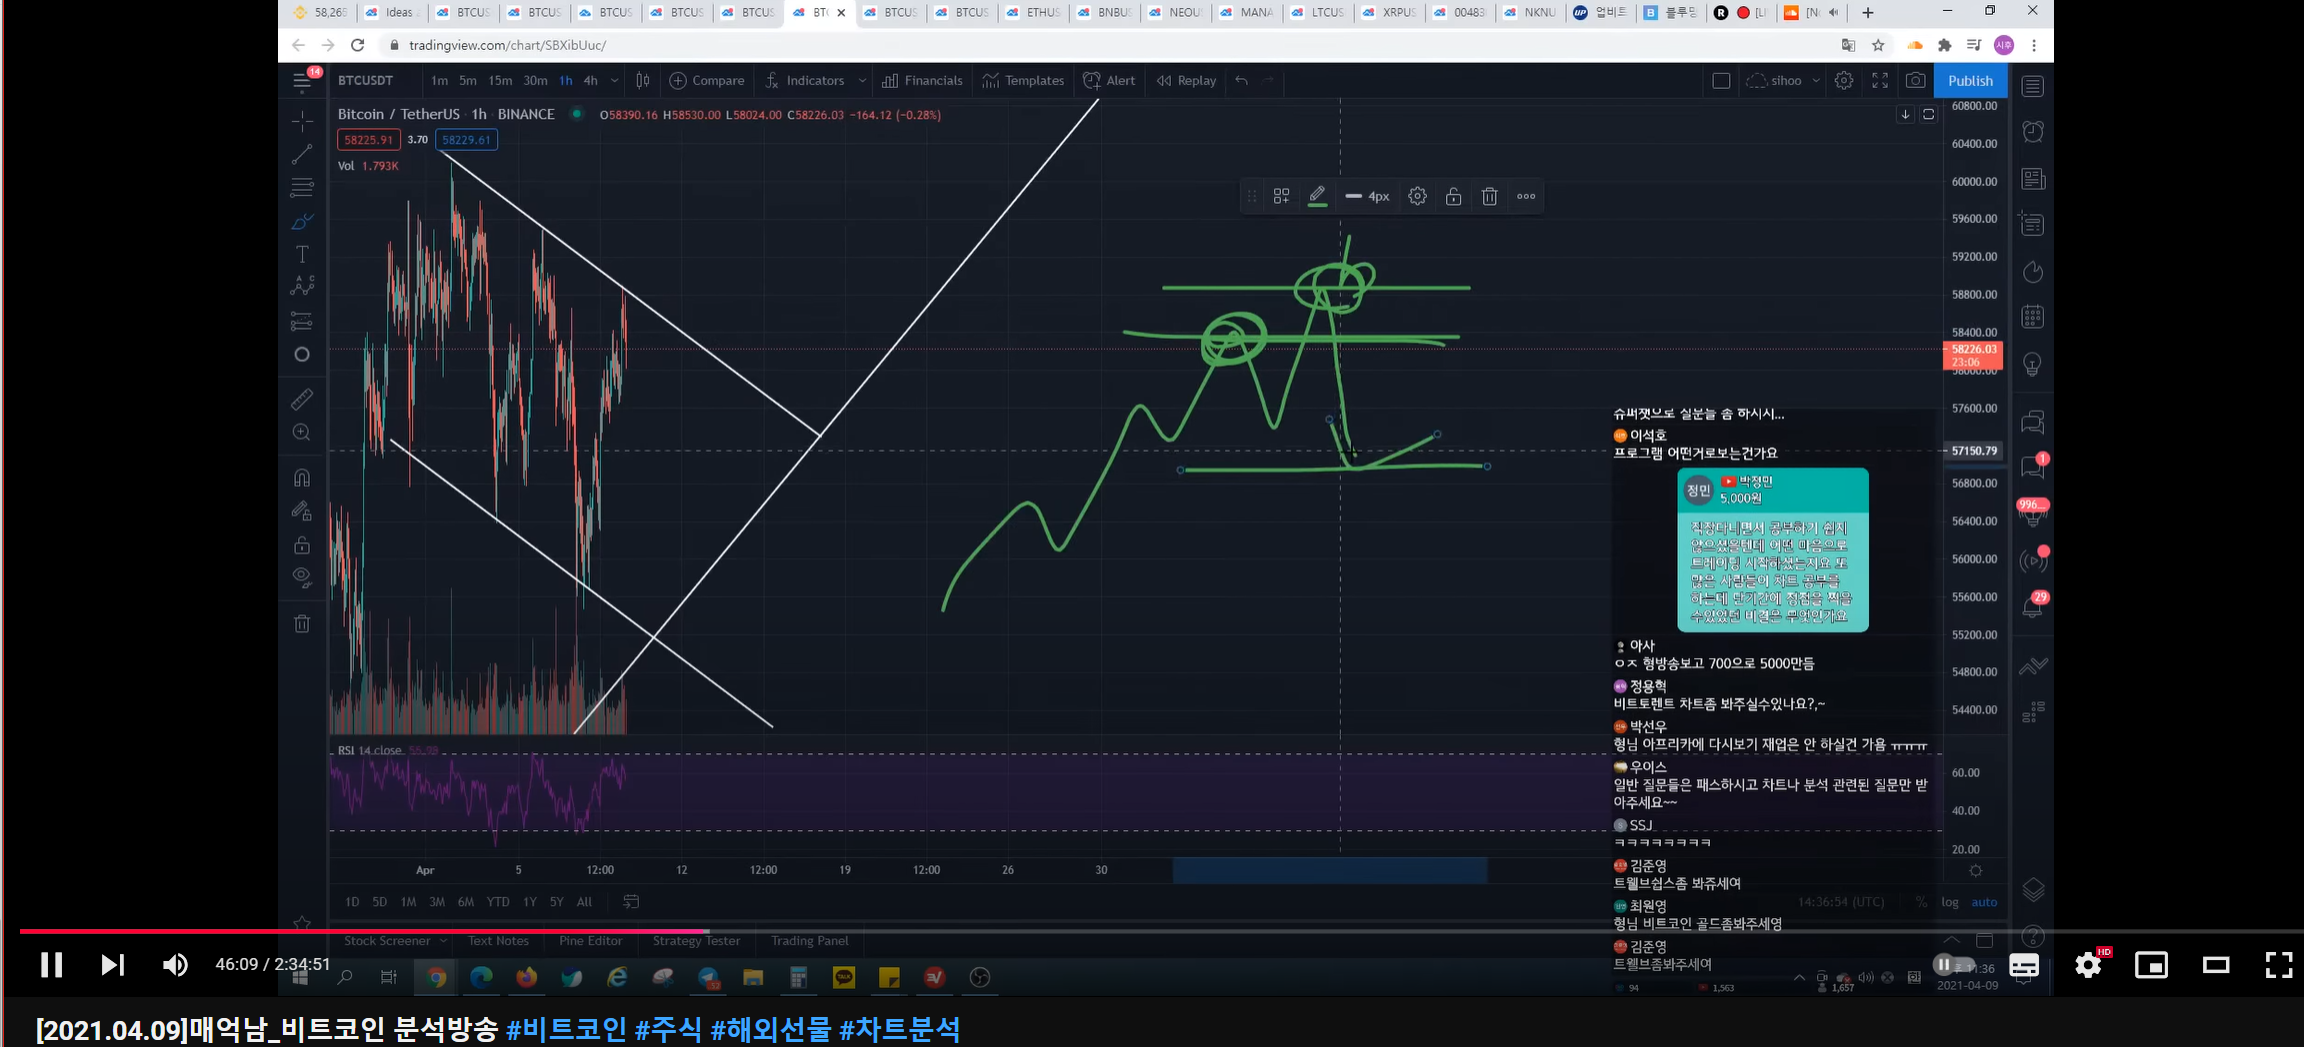
Task: Click the blue Publish button
Action: point(1970,81)
